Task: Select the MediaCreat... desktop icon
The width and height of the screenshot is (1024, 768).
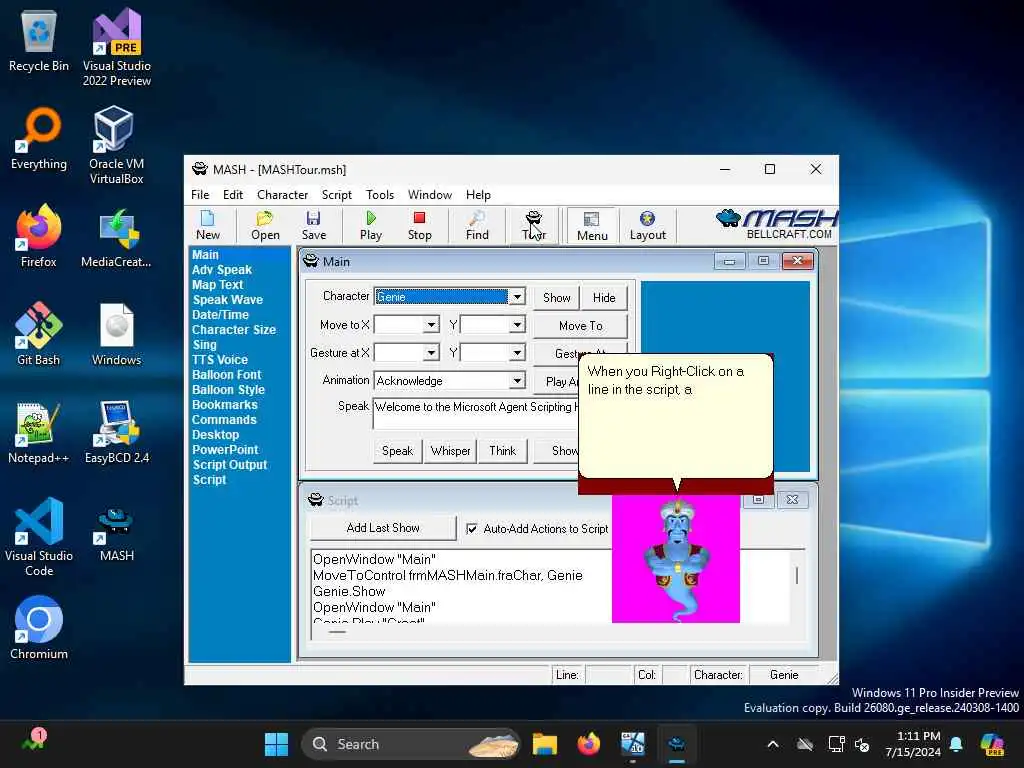Action: click(116, 238)
